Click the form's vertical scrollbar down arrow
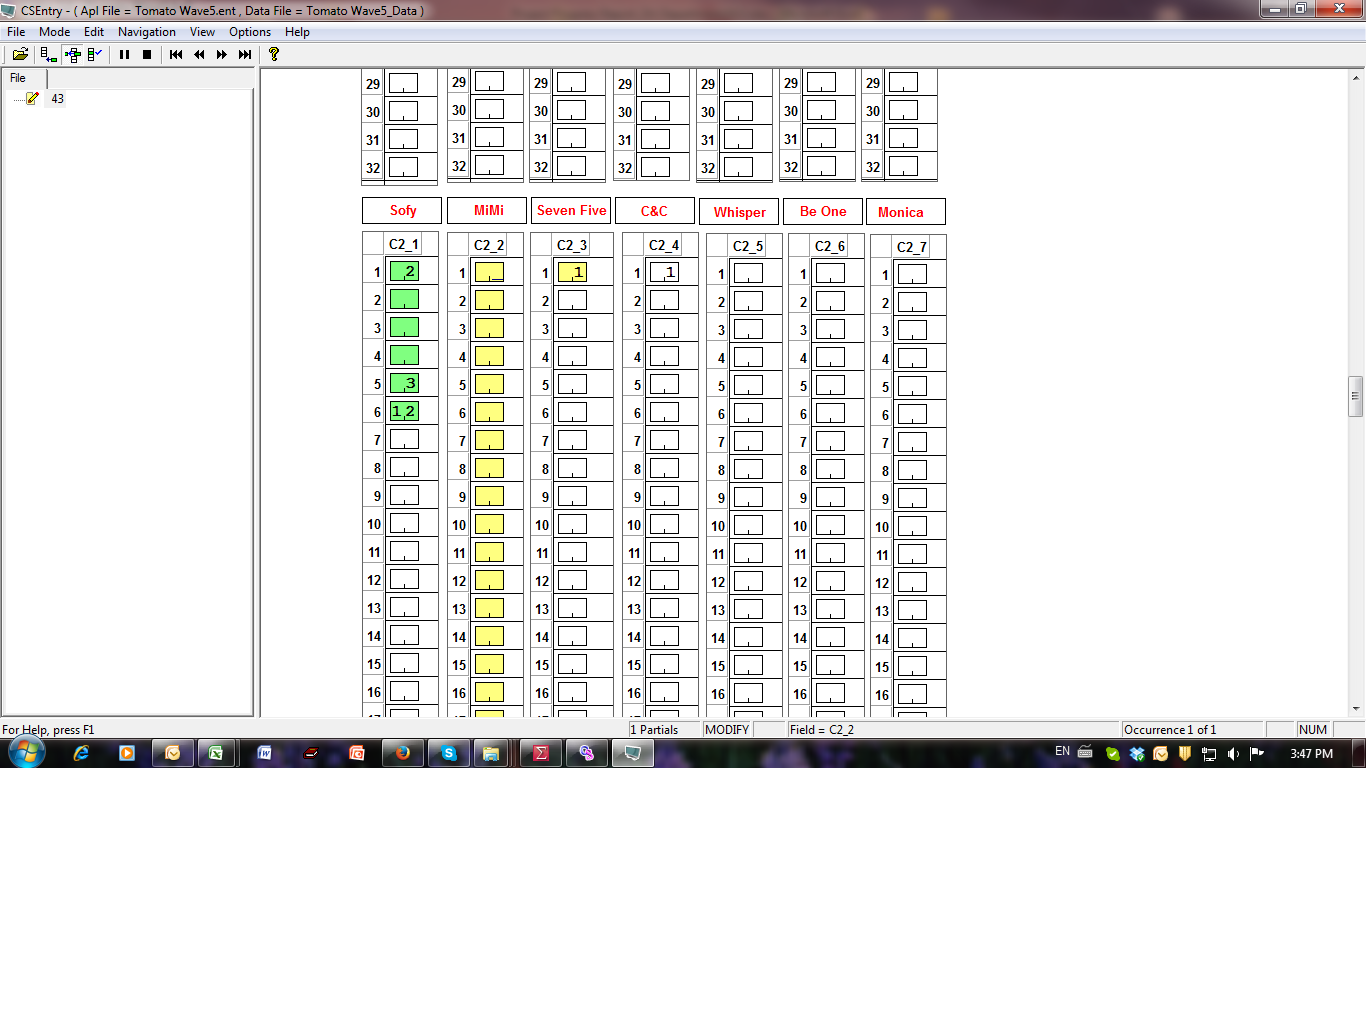 pyautogui.click(x=1356, y=709)
